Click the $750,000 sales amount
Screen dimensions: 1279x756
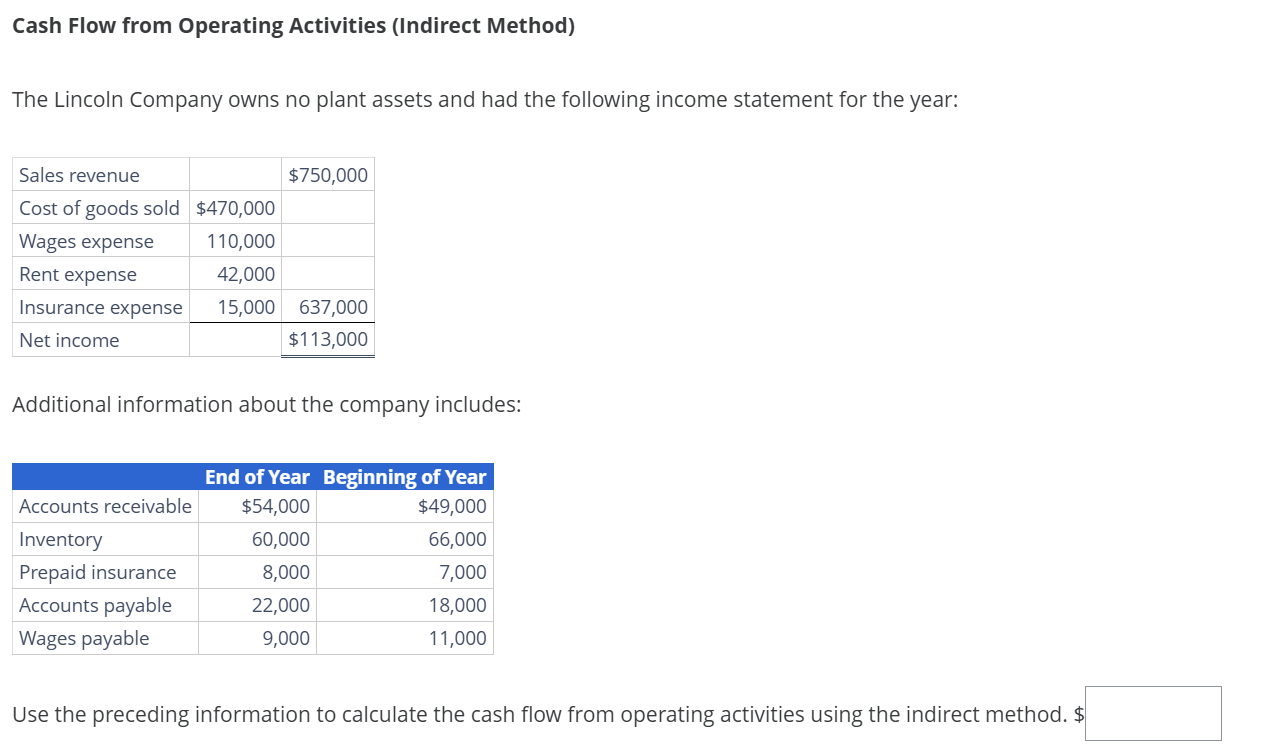327,174
